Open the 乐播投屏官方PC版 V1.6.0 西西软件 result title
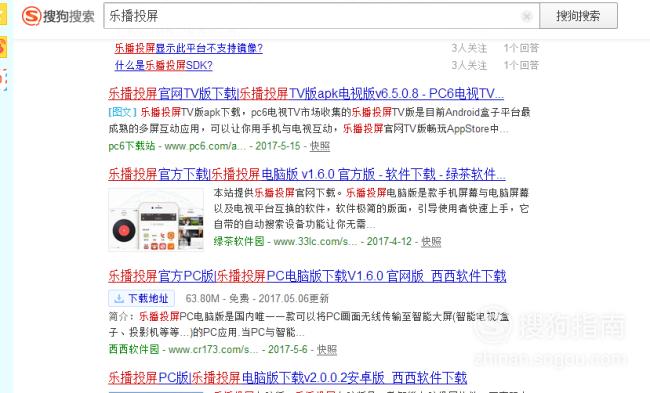The height and width of the screenshot is (393, 650). 307,276
